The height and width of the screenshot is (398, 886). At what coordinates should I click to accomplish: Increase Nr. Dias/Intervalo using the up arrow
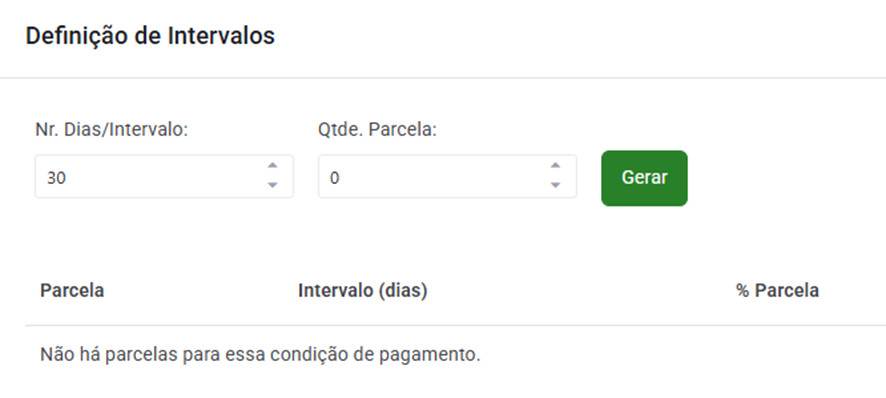[x=272, y=166]
